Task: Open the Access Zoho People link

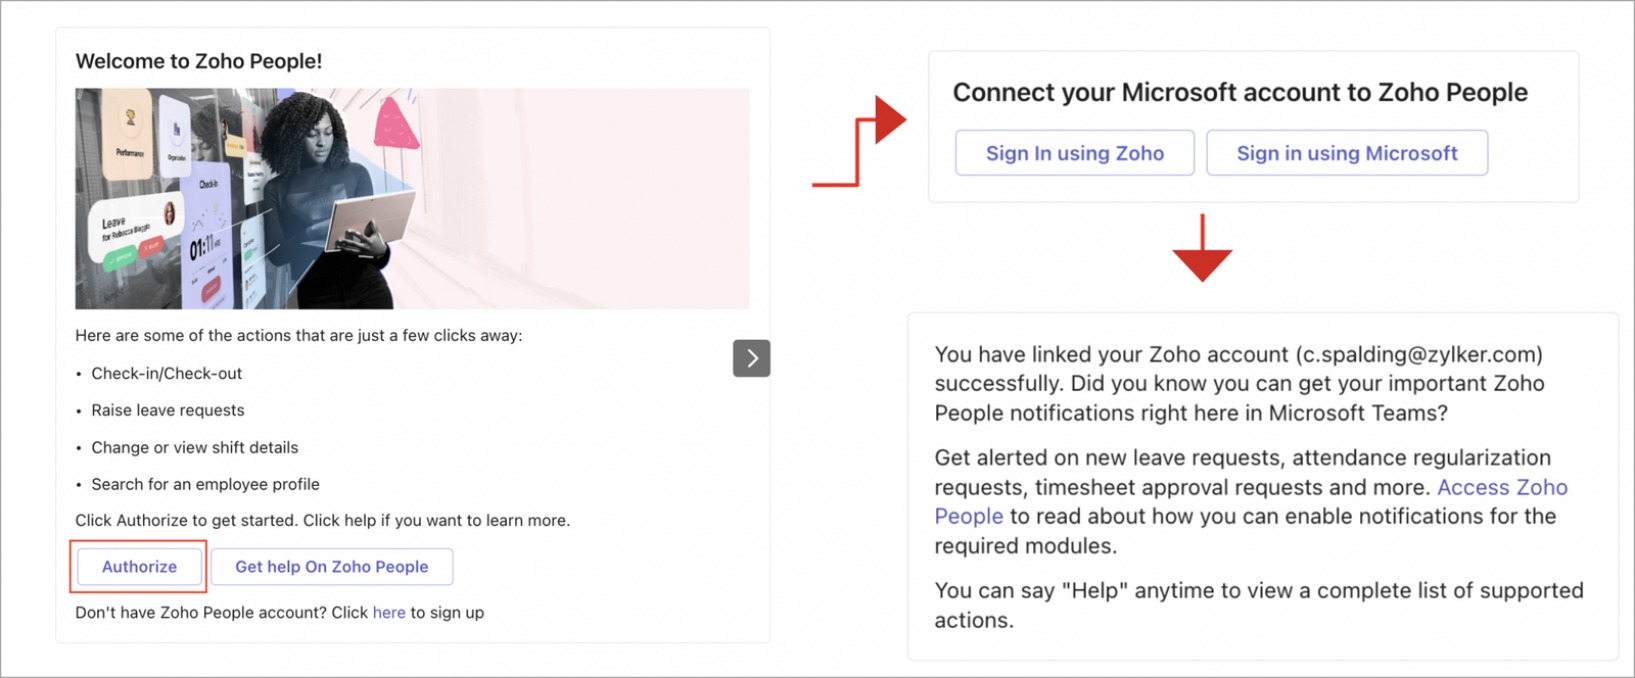Action: [x=1501, y=488]
